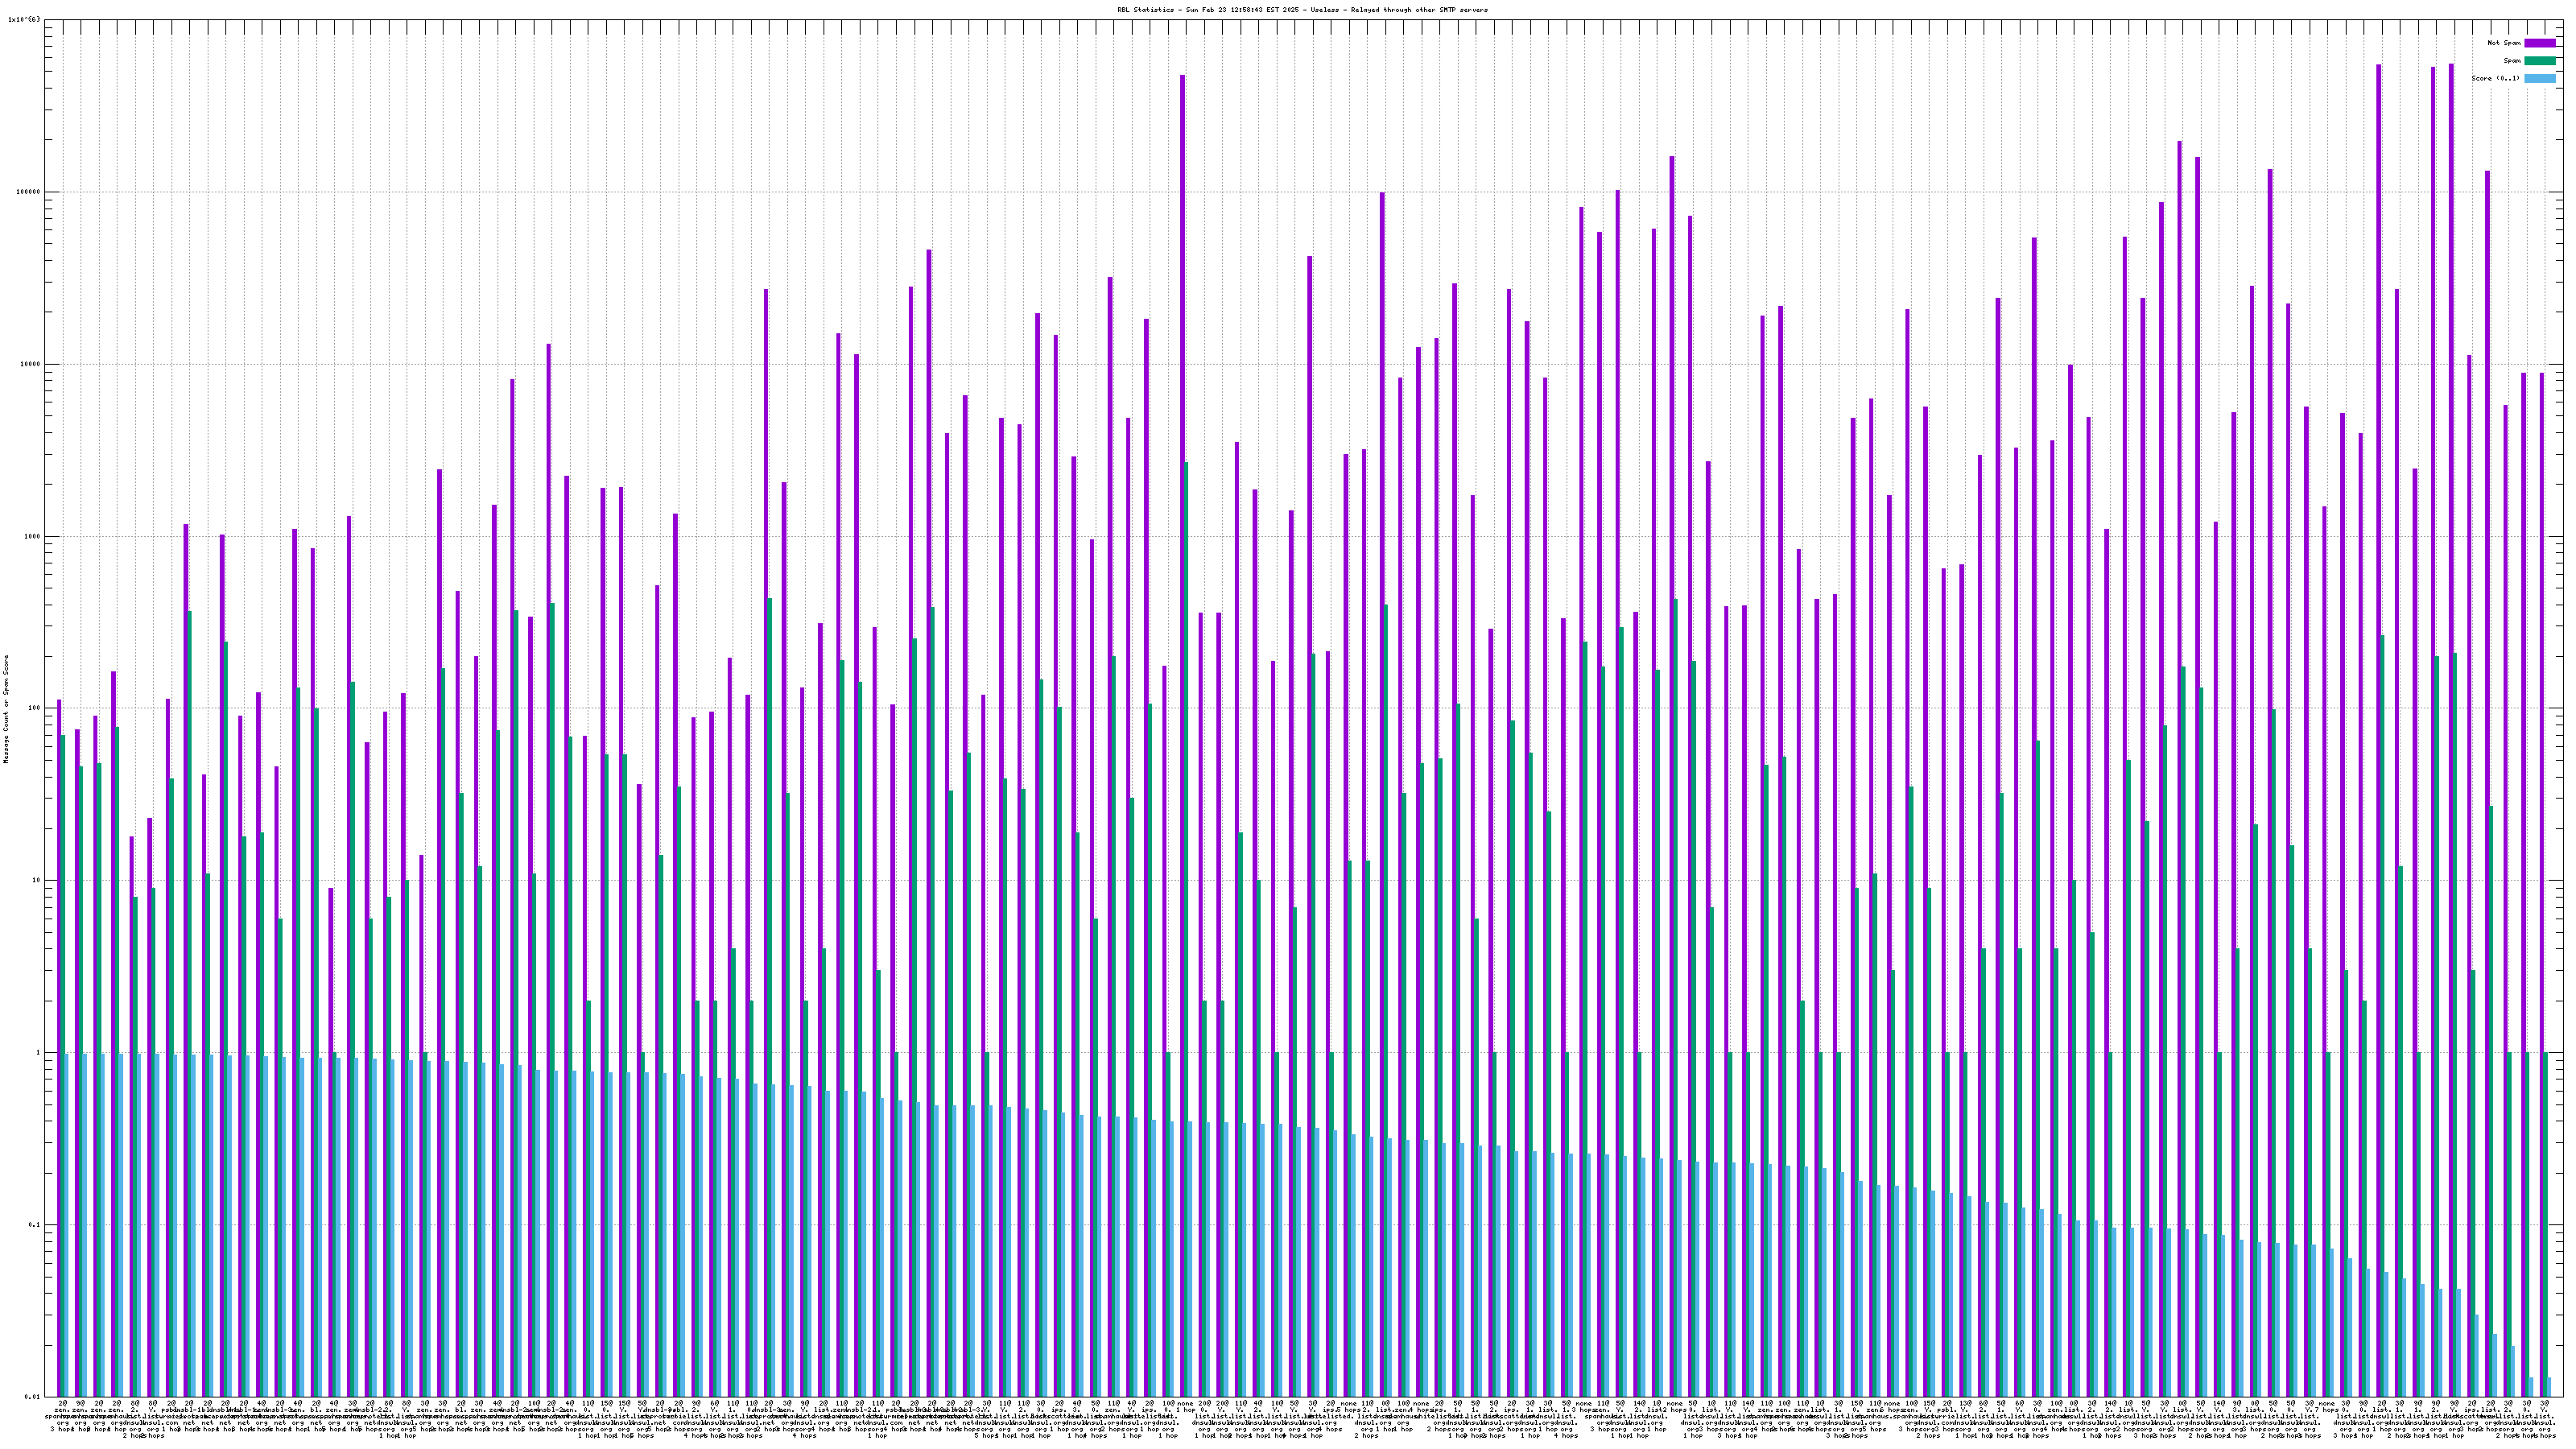Click the rotated "Message Count or Spam Score" axis title
The width and height of the screenshot is (2576, 1449).
coord(6,708)
